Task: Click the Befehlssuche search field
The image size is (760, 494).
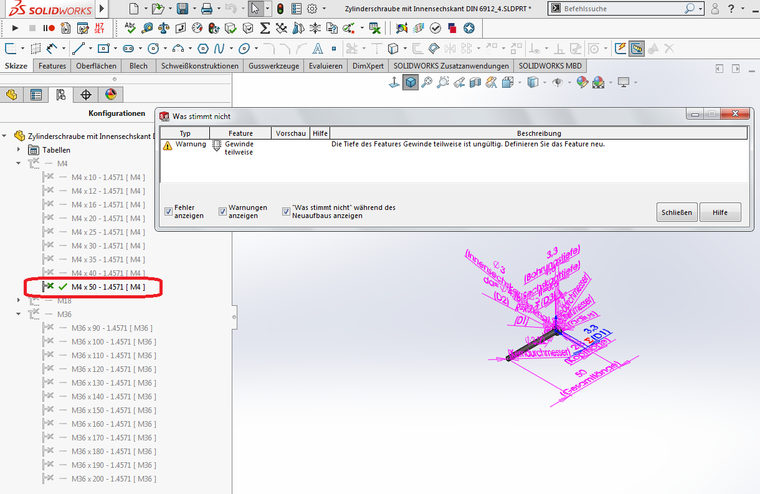Action: (622, 9)
